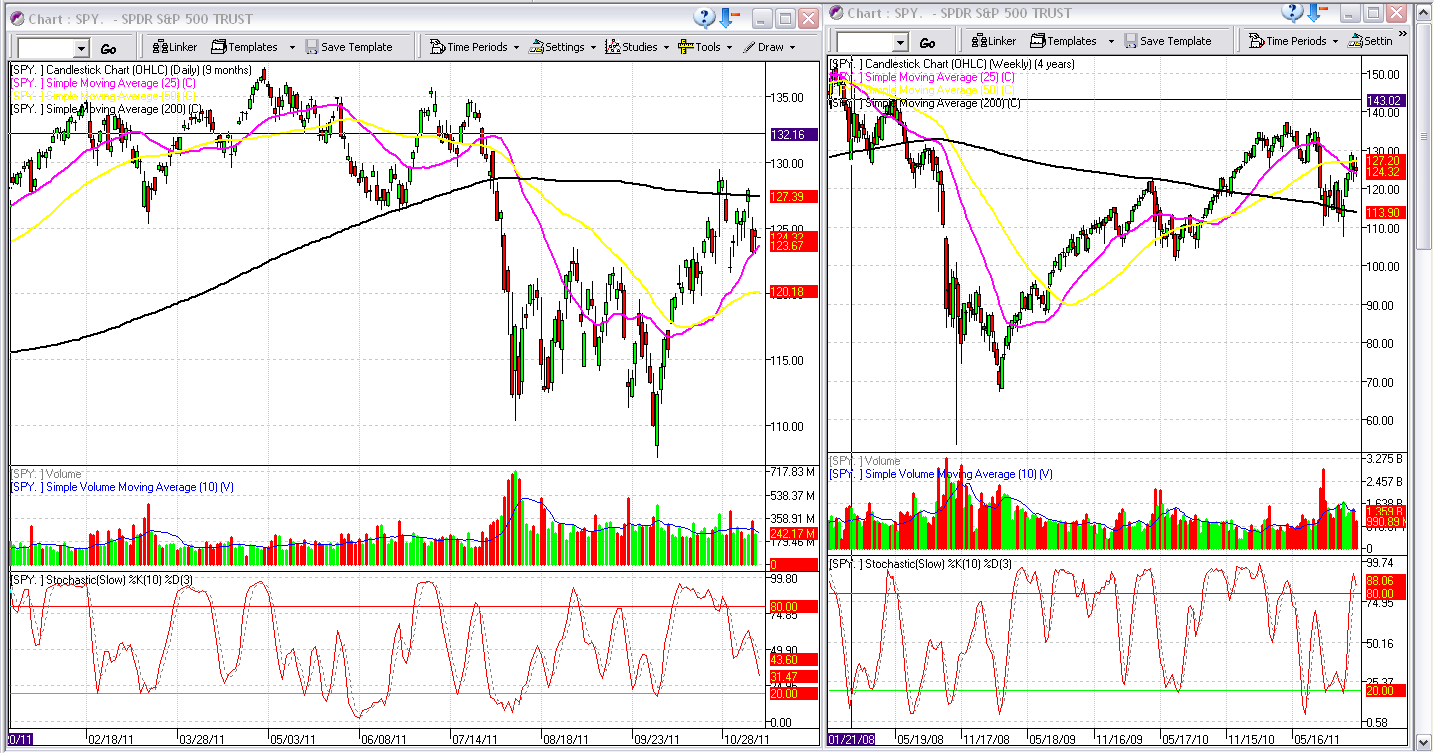
Task: Click the Studies icon in the daily chart
Action: click(x=613, y=47)
